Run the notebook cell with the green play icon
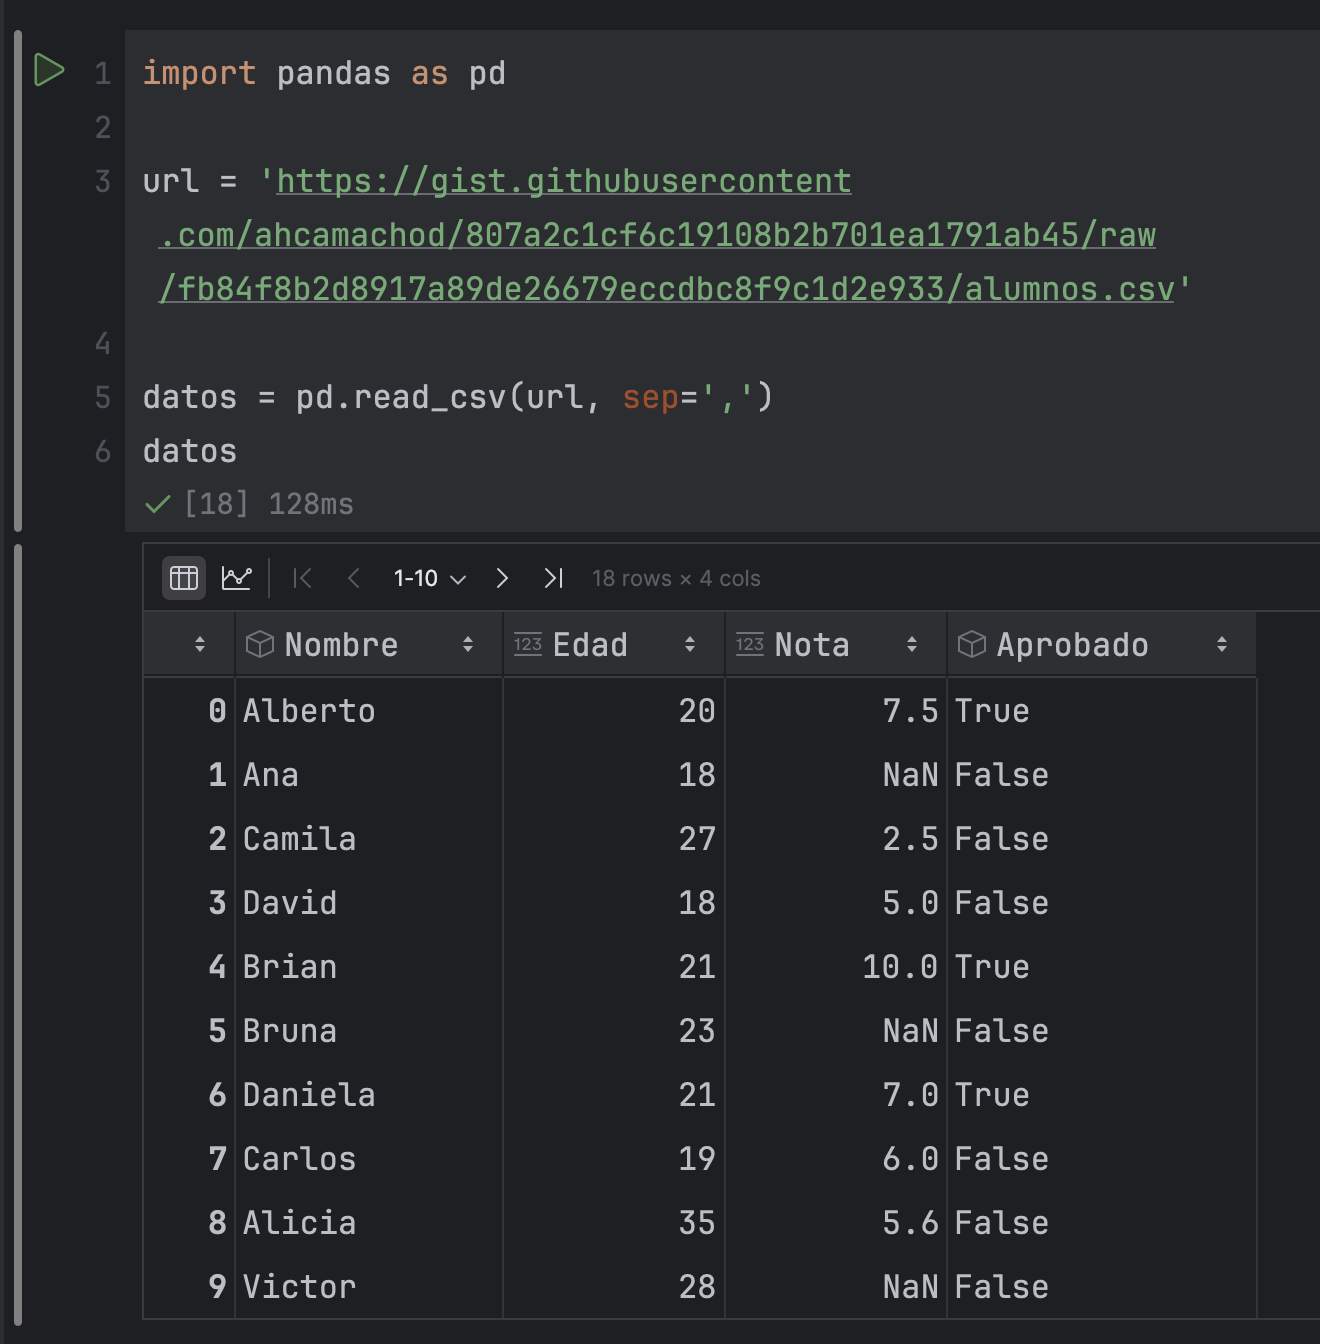 coord(49,70)
